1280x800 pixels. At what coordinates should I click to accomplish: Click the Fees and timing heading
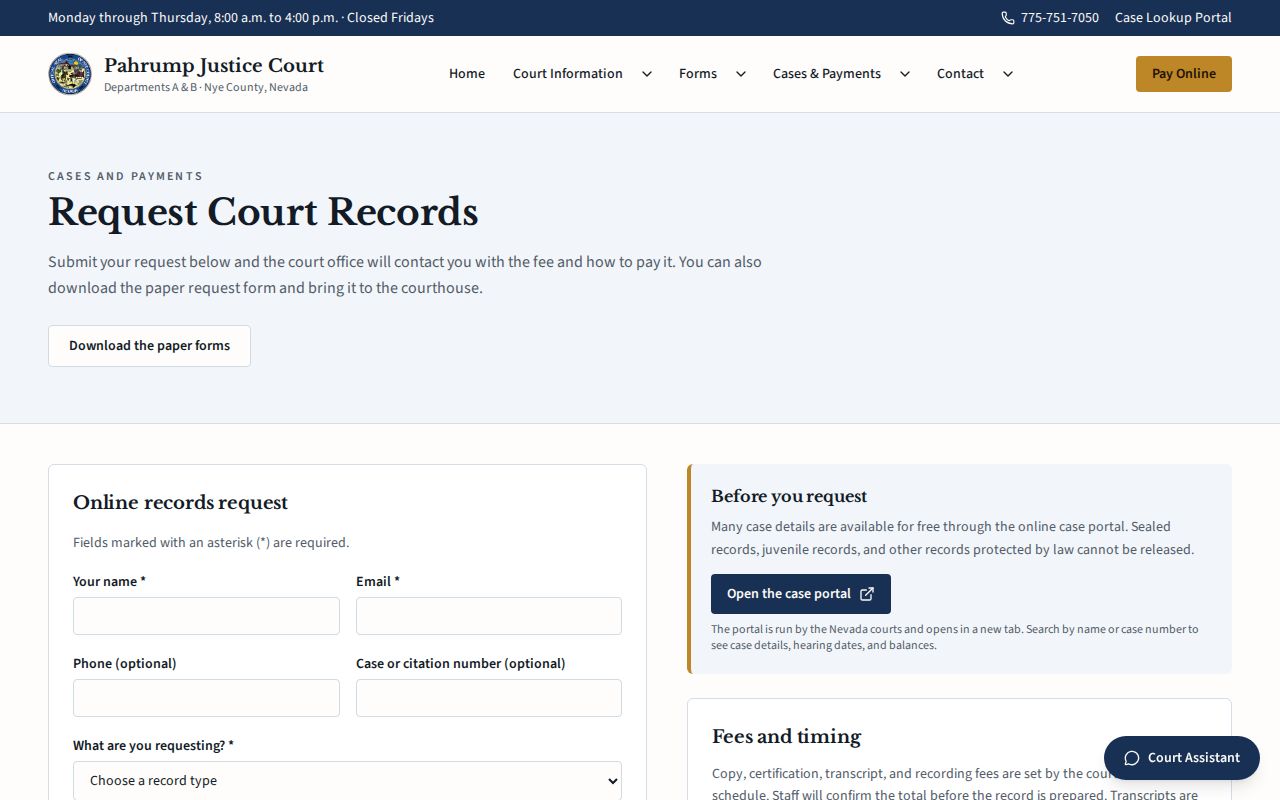tap(786, 737)
